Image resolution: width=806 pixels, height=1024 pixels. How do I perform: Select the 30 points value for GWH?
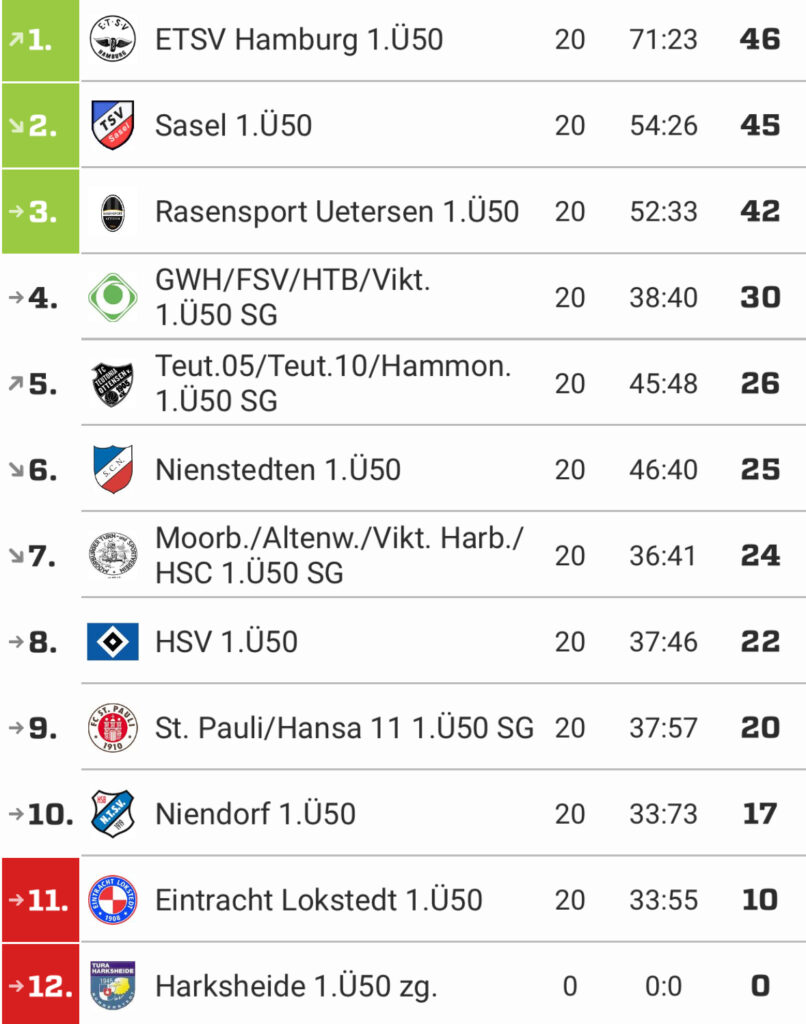coord(760,297)
